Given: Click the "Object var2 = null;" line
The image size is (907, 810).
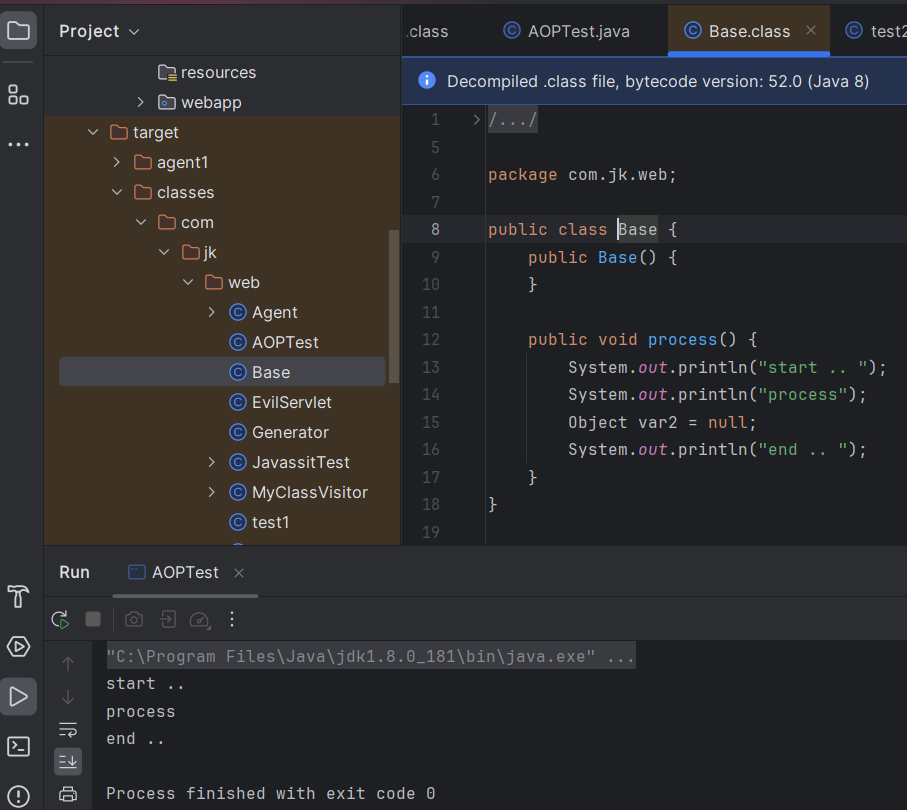Looking at the screenshot, I should 662,422.
